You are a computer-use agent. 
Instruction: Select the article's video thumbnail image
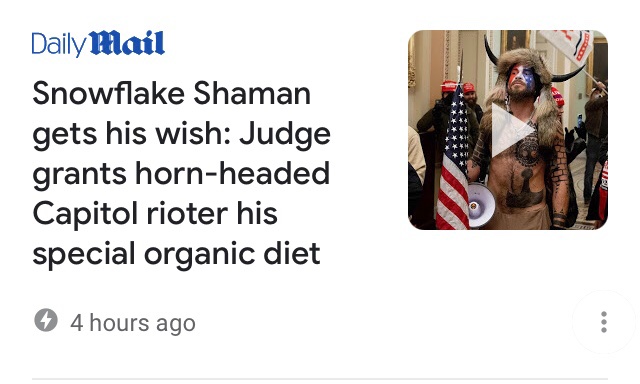click(508, 130)
